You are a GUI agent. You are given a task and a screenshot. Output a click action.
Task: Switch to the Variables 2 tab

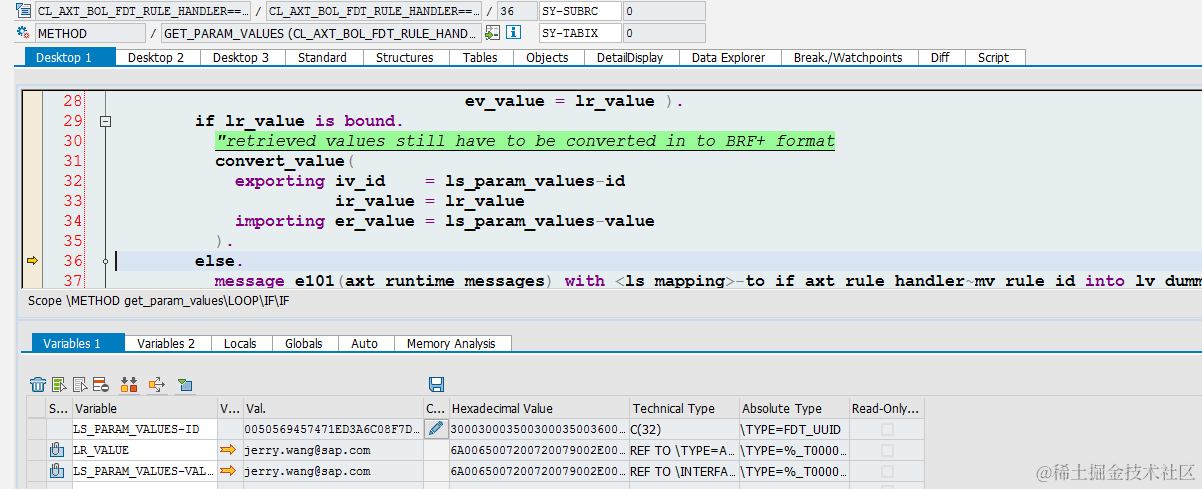coord(166,343)
